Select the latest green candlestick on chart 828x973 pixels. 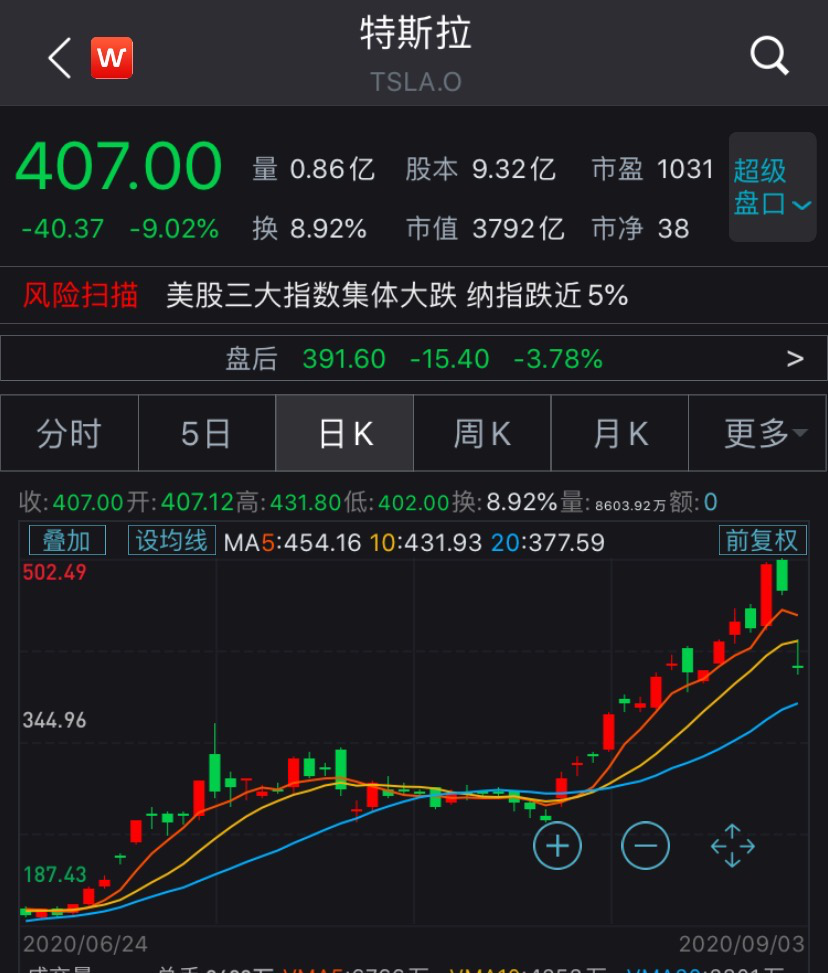[798, 659]
